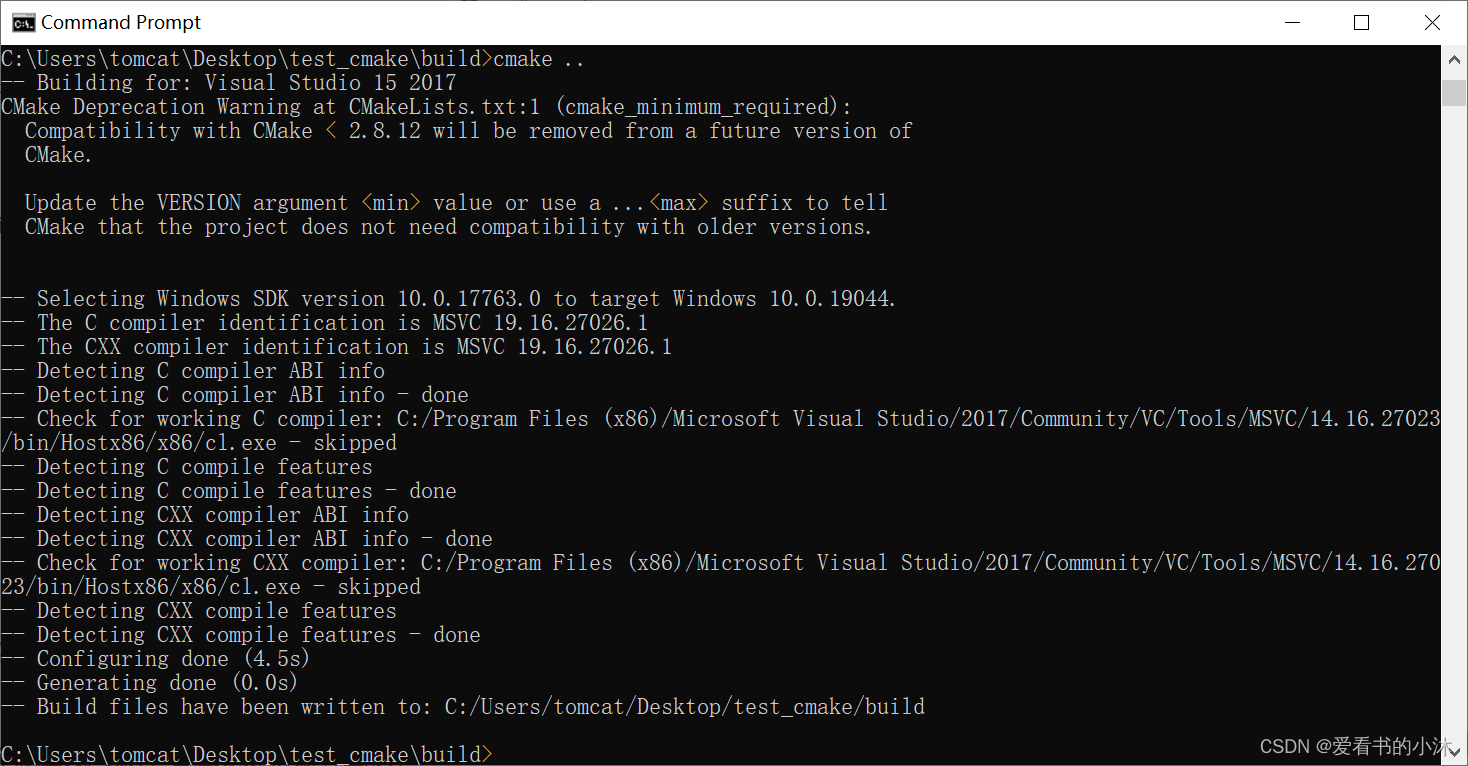
Task: Click line 'CMake that the project does not need'
Action: [x=448, y=227]
